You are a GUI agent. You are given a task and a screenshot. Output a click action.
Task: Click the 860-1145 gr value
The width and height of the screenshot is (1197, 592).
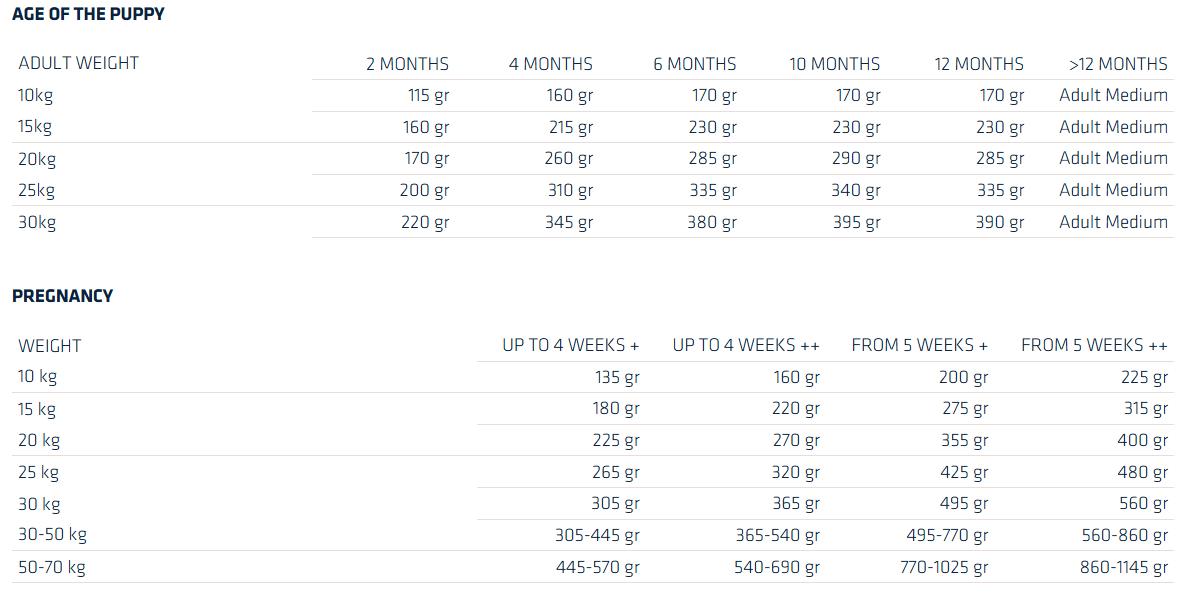tap(1124, 568)
